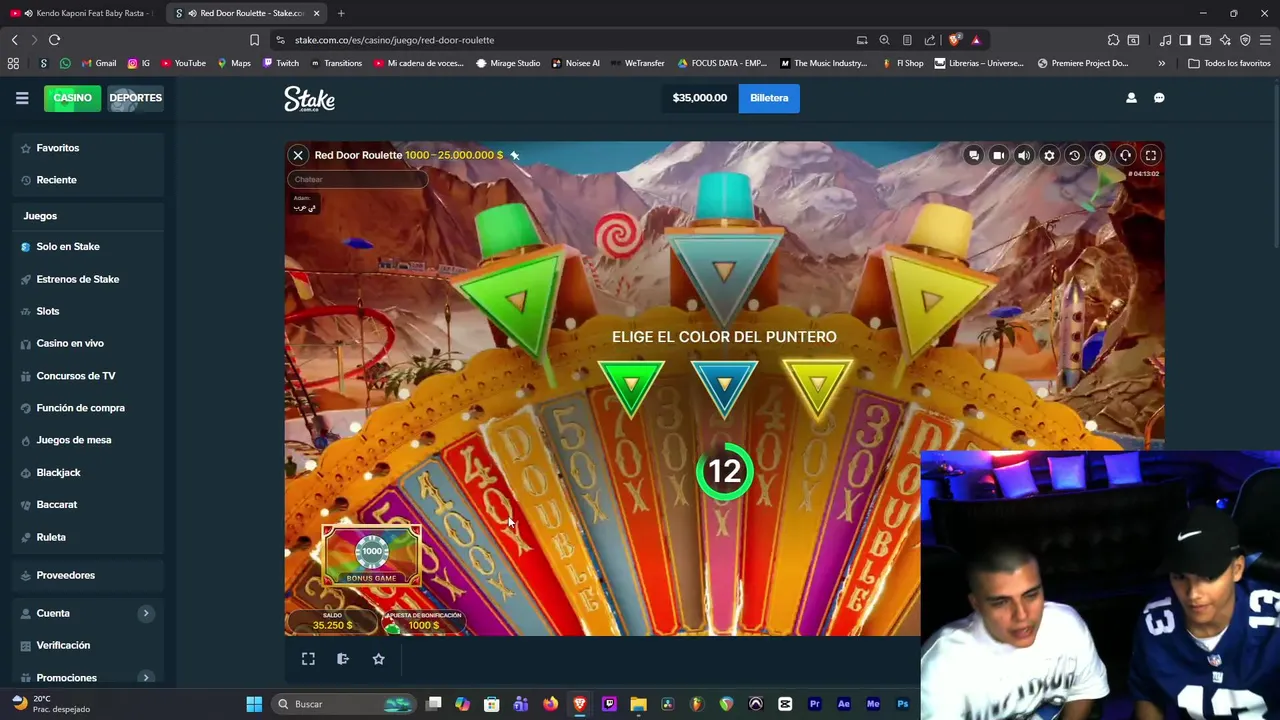Image resolution: width=1280 pixels, height=720 pixels.
Task: Open File Explorer from taskbar
Action: (638, 704)
